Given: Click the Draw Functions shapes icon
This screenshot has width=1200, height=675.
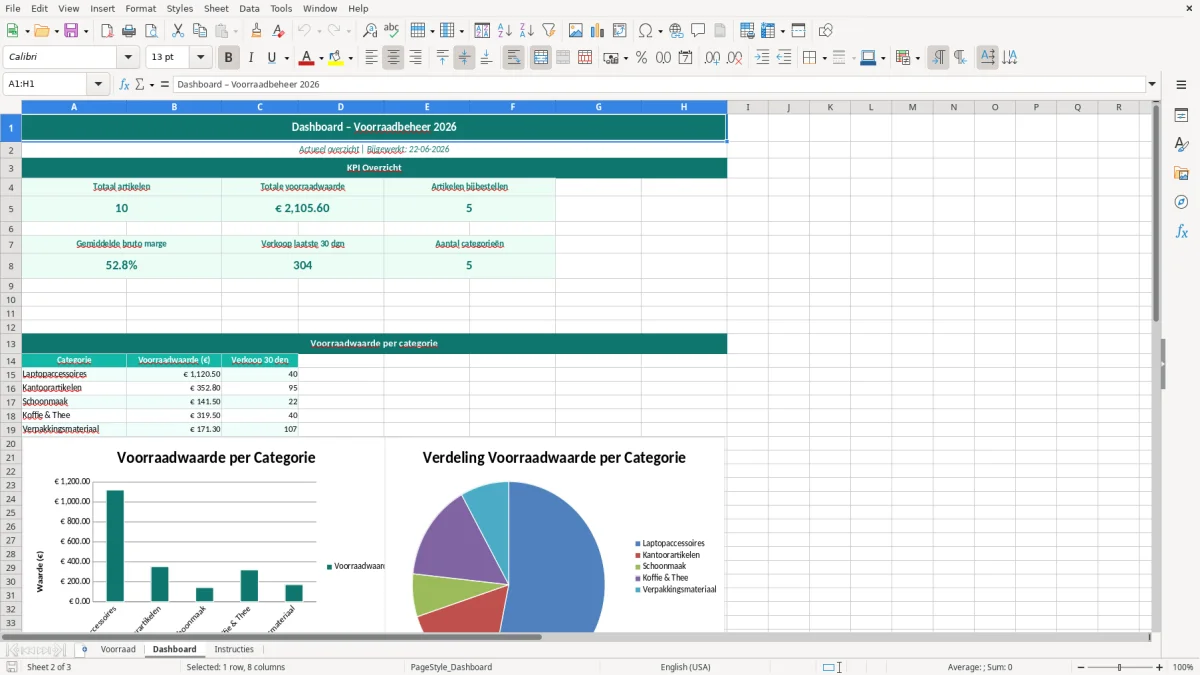Looking at the screenshot, I should pos(825,30).
